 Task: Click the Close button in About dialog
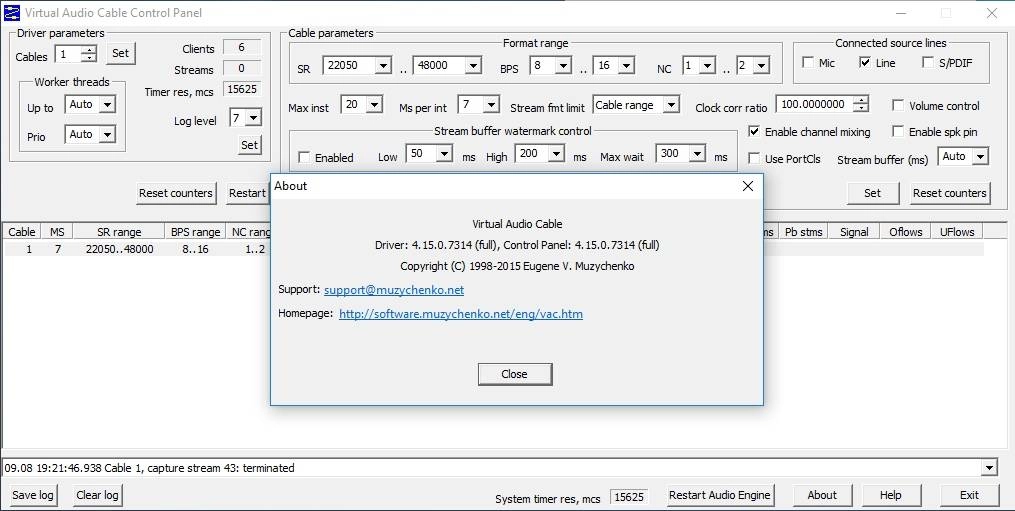(x=515, y=374)
